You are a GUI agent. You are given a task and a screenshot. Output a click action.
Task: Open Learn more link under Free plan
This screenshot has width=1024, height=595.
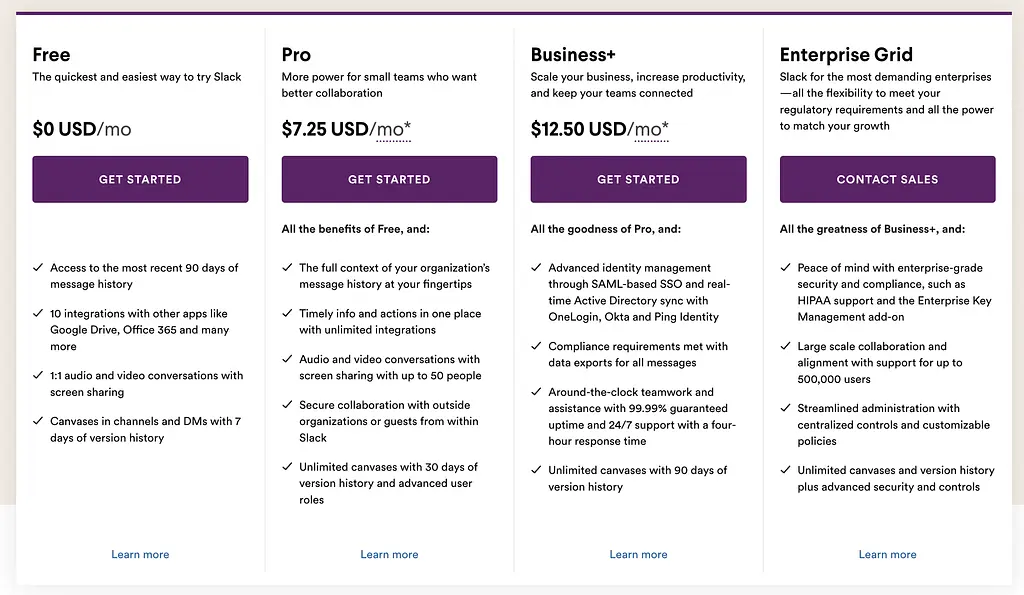click(140, 555)
